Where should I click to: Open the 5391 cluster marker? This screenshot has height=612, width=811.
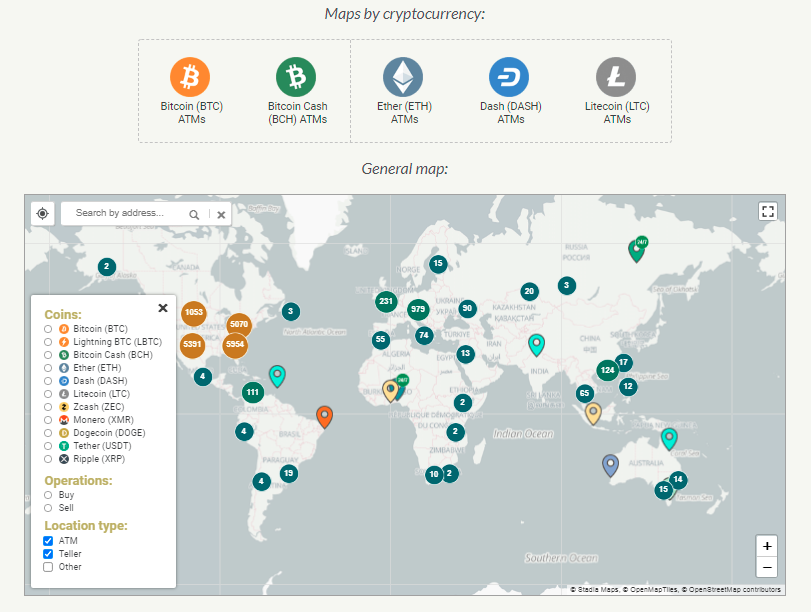[x=192, y=345]
